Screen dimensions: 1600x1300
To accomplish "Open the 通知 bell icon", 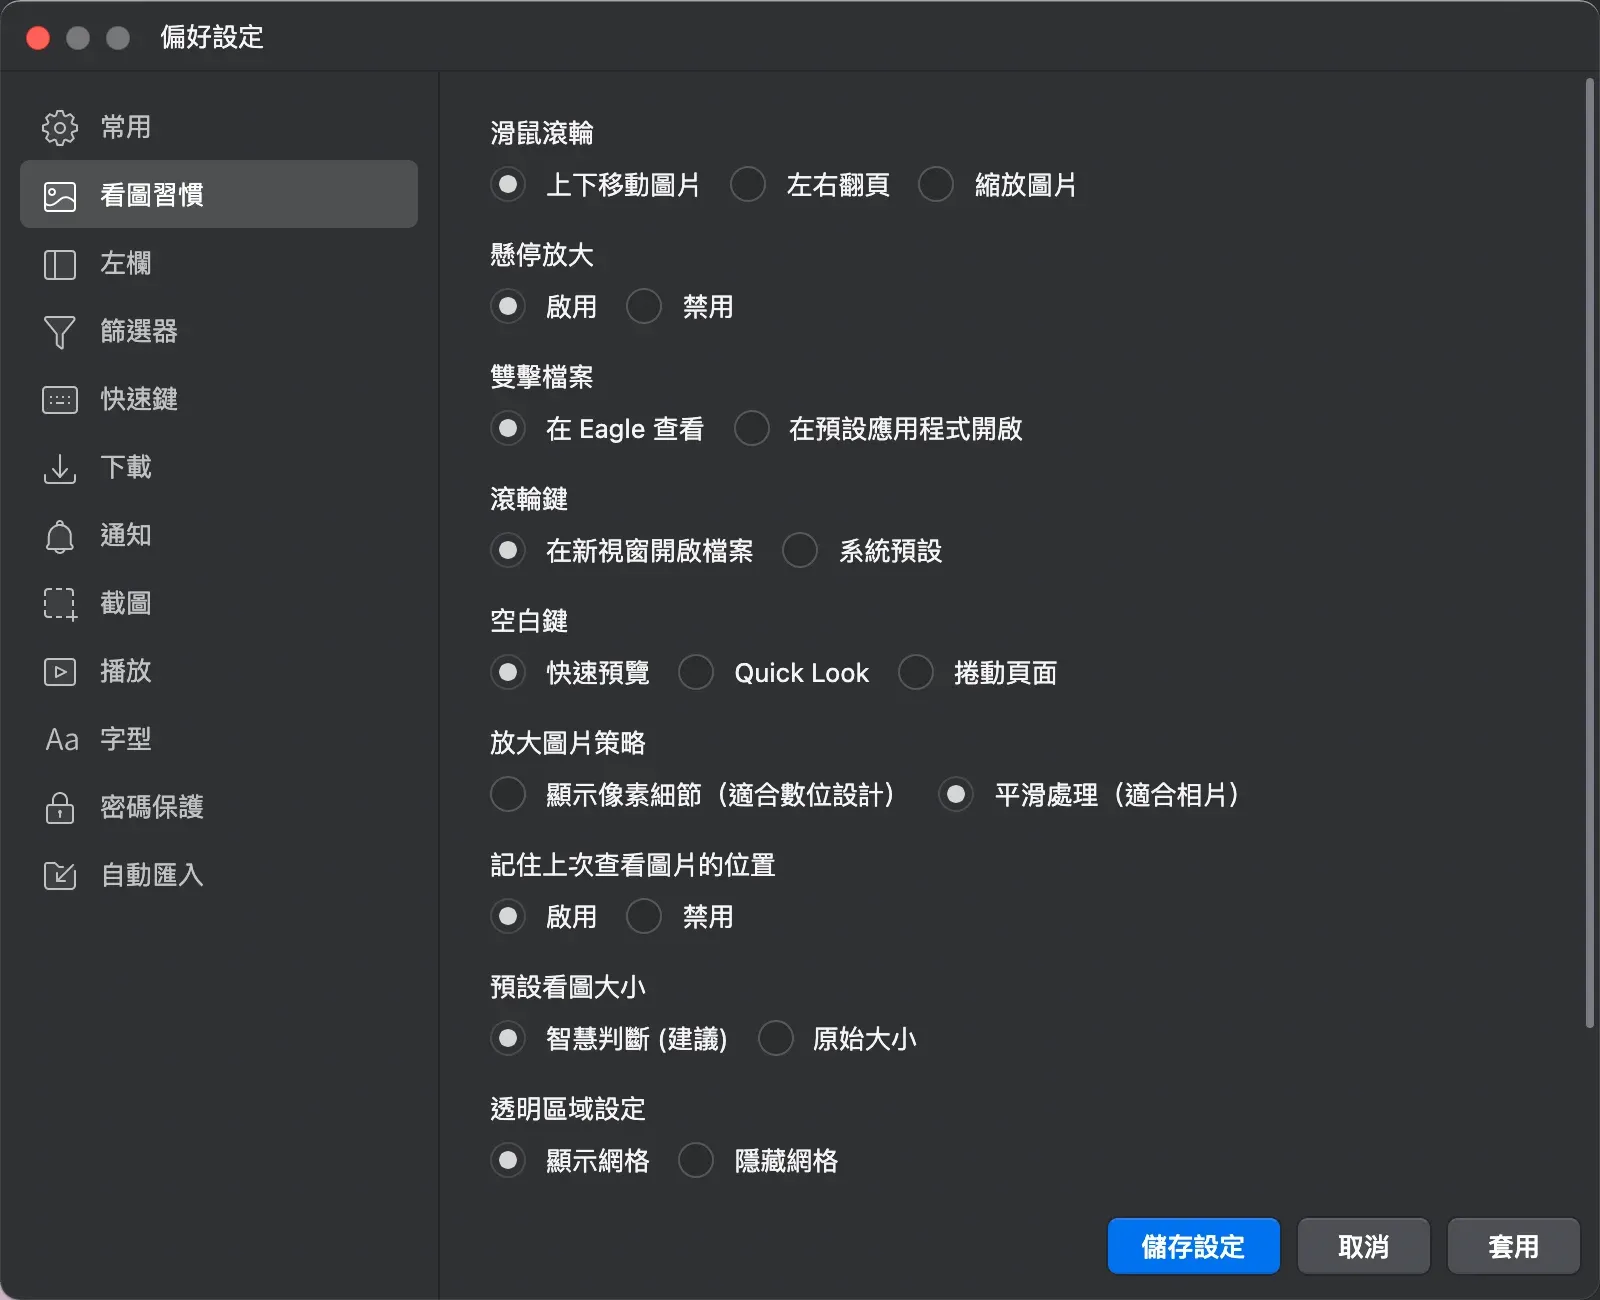I will (60, 536).
